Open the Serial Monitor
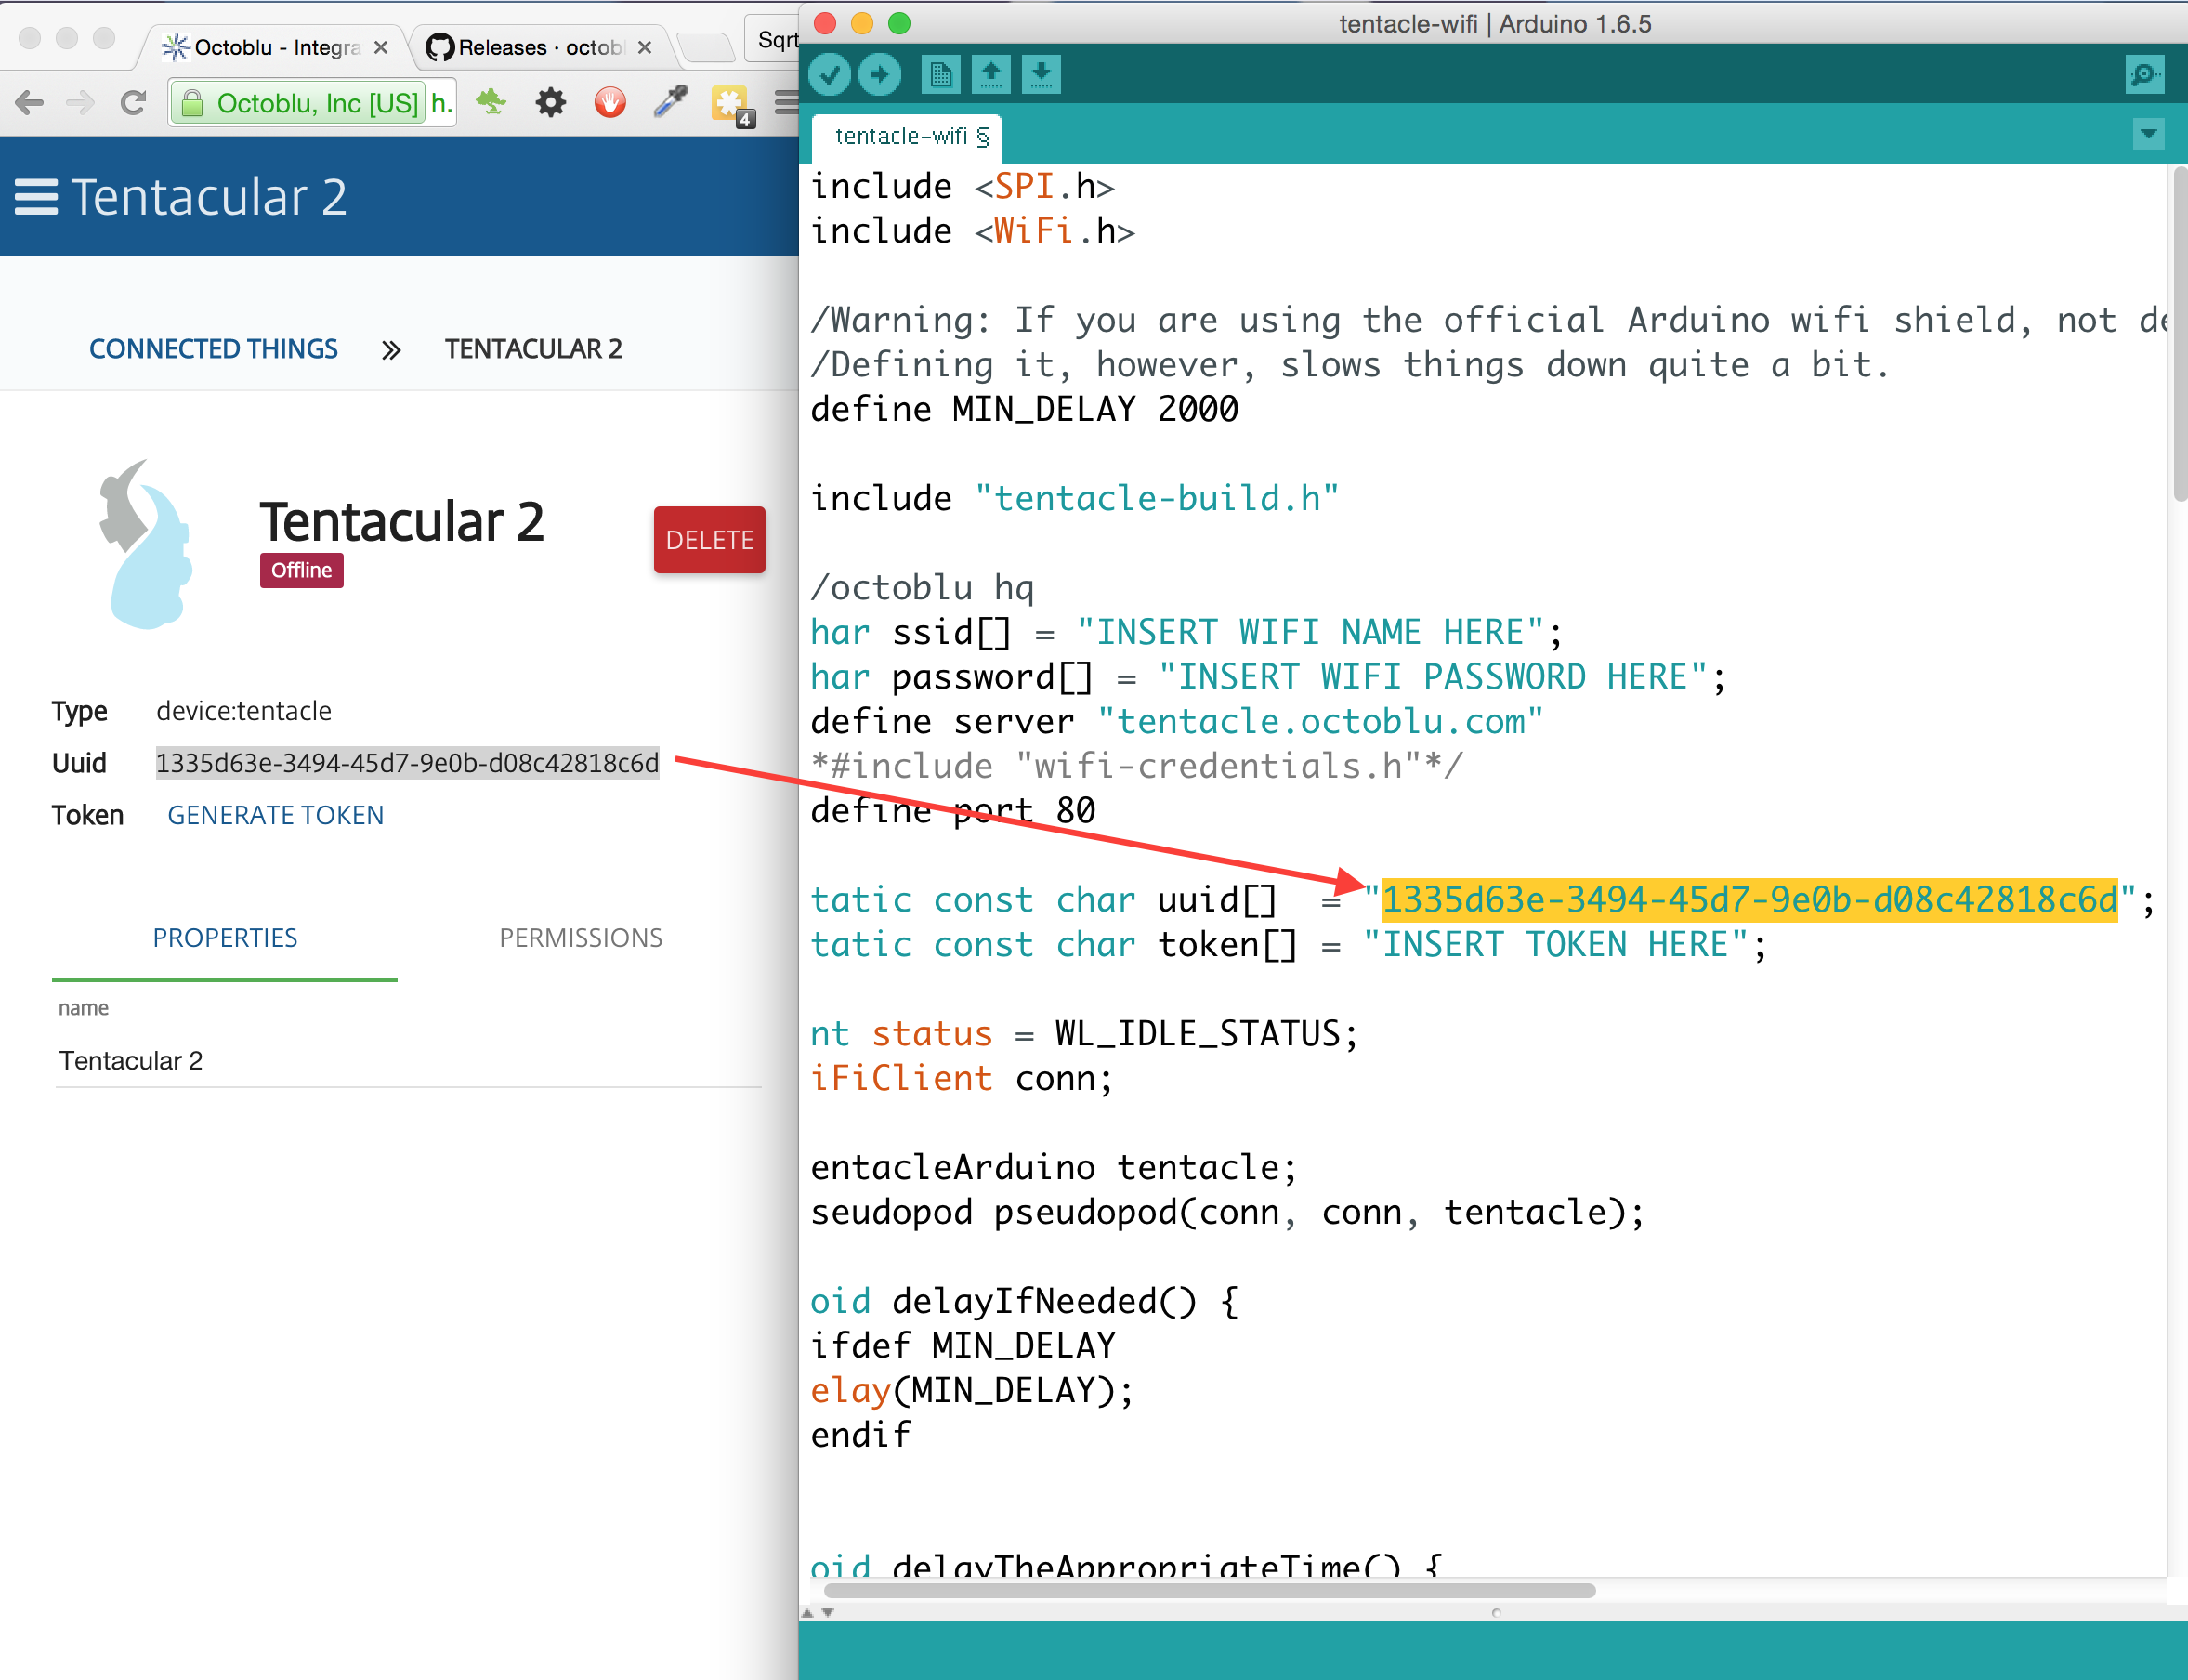 2145,74
